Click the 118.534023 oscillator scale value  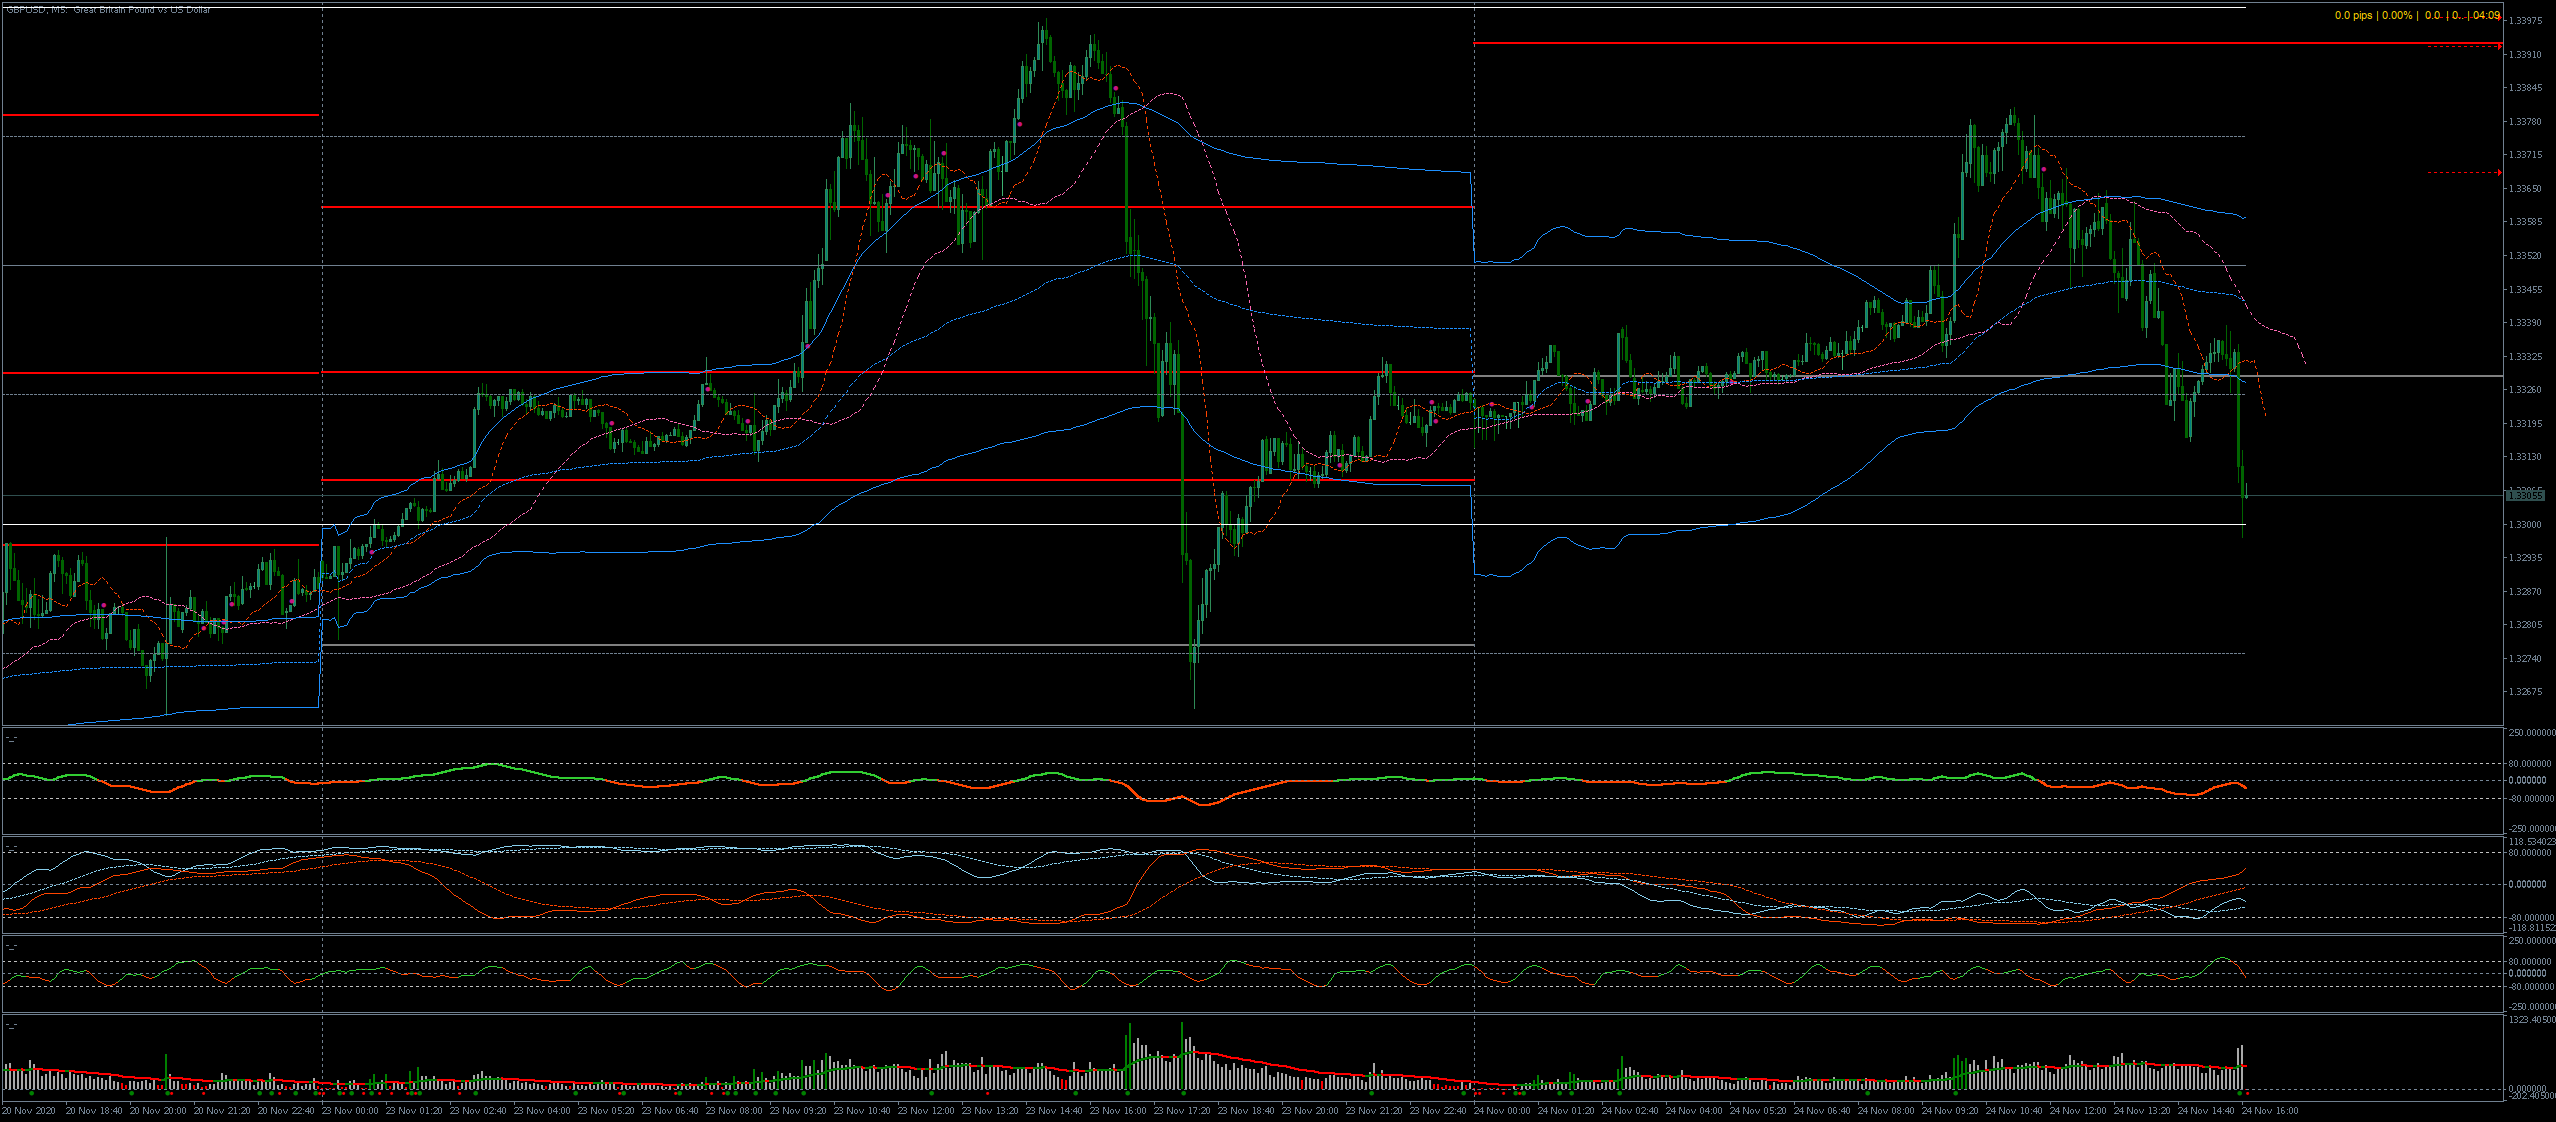[2531, 842]
